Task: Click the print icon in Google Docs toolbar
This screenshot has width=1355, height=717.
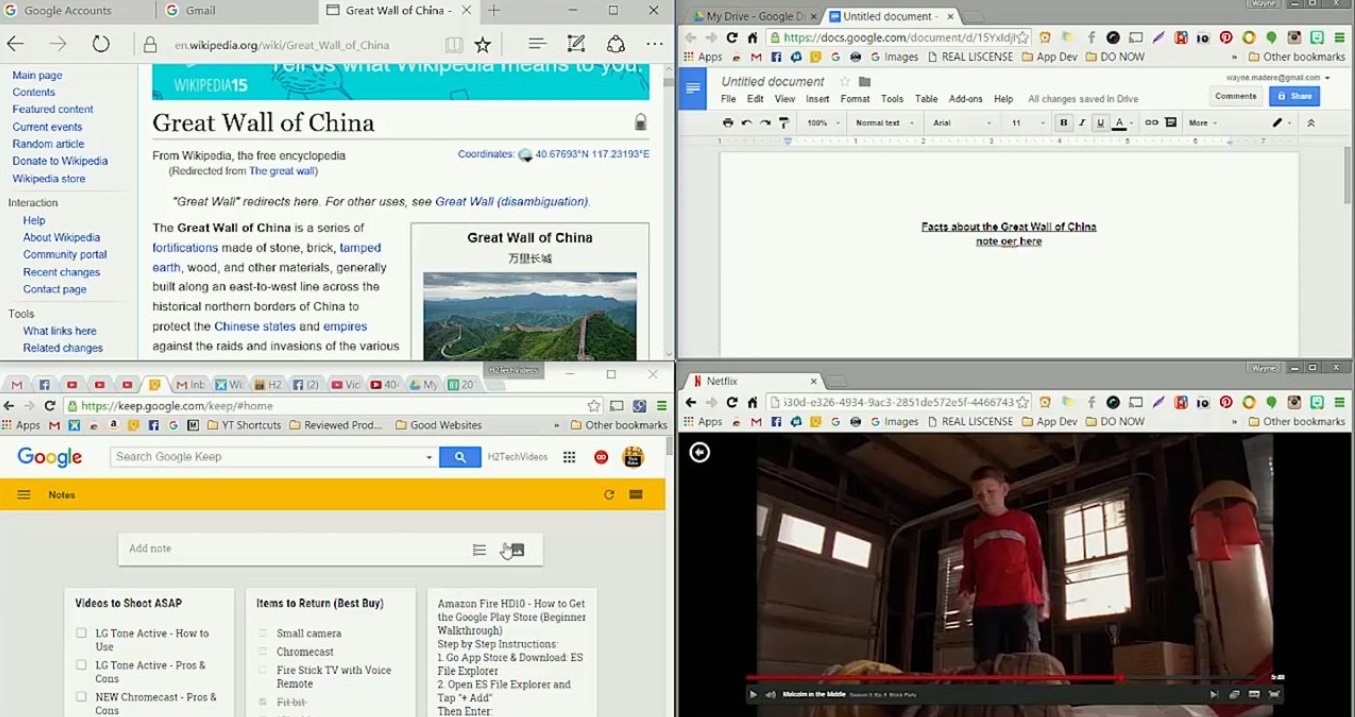Action: point(728,123)
